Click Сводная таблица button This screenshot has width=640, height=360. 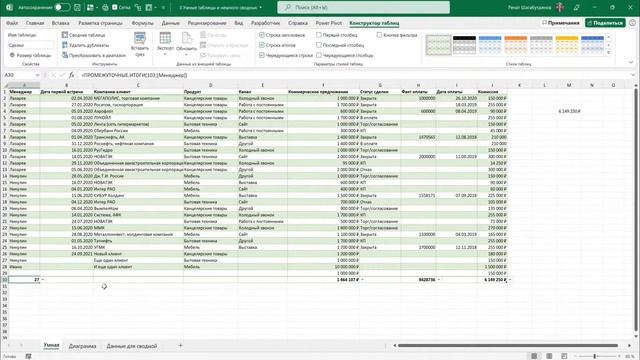pyautogui.click(x=84, y=35)
